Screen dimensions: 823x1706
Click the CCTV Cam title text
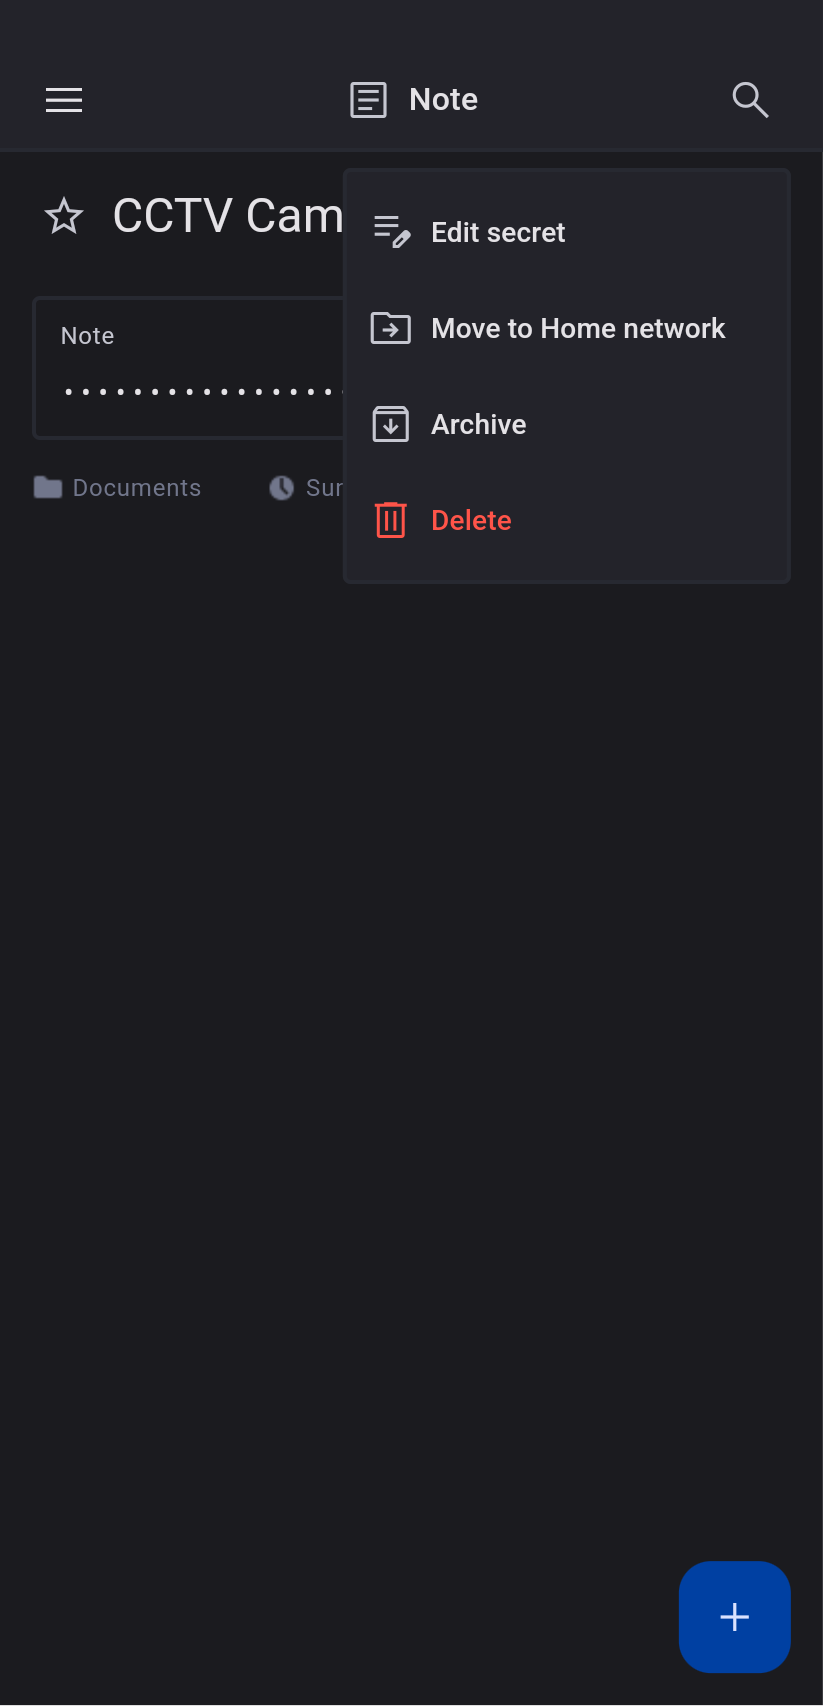pyautogui.click(x=228, y=216)
